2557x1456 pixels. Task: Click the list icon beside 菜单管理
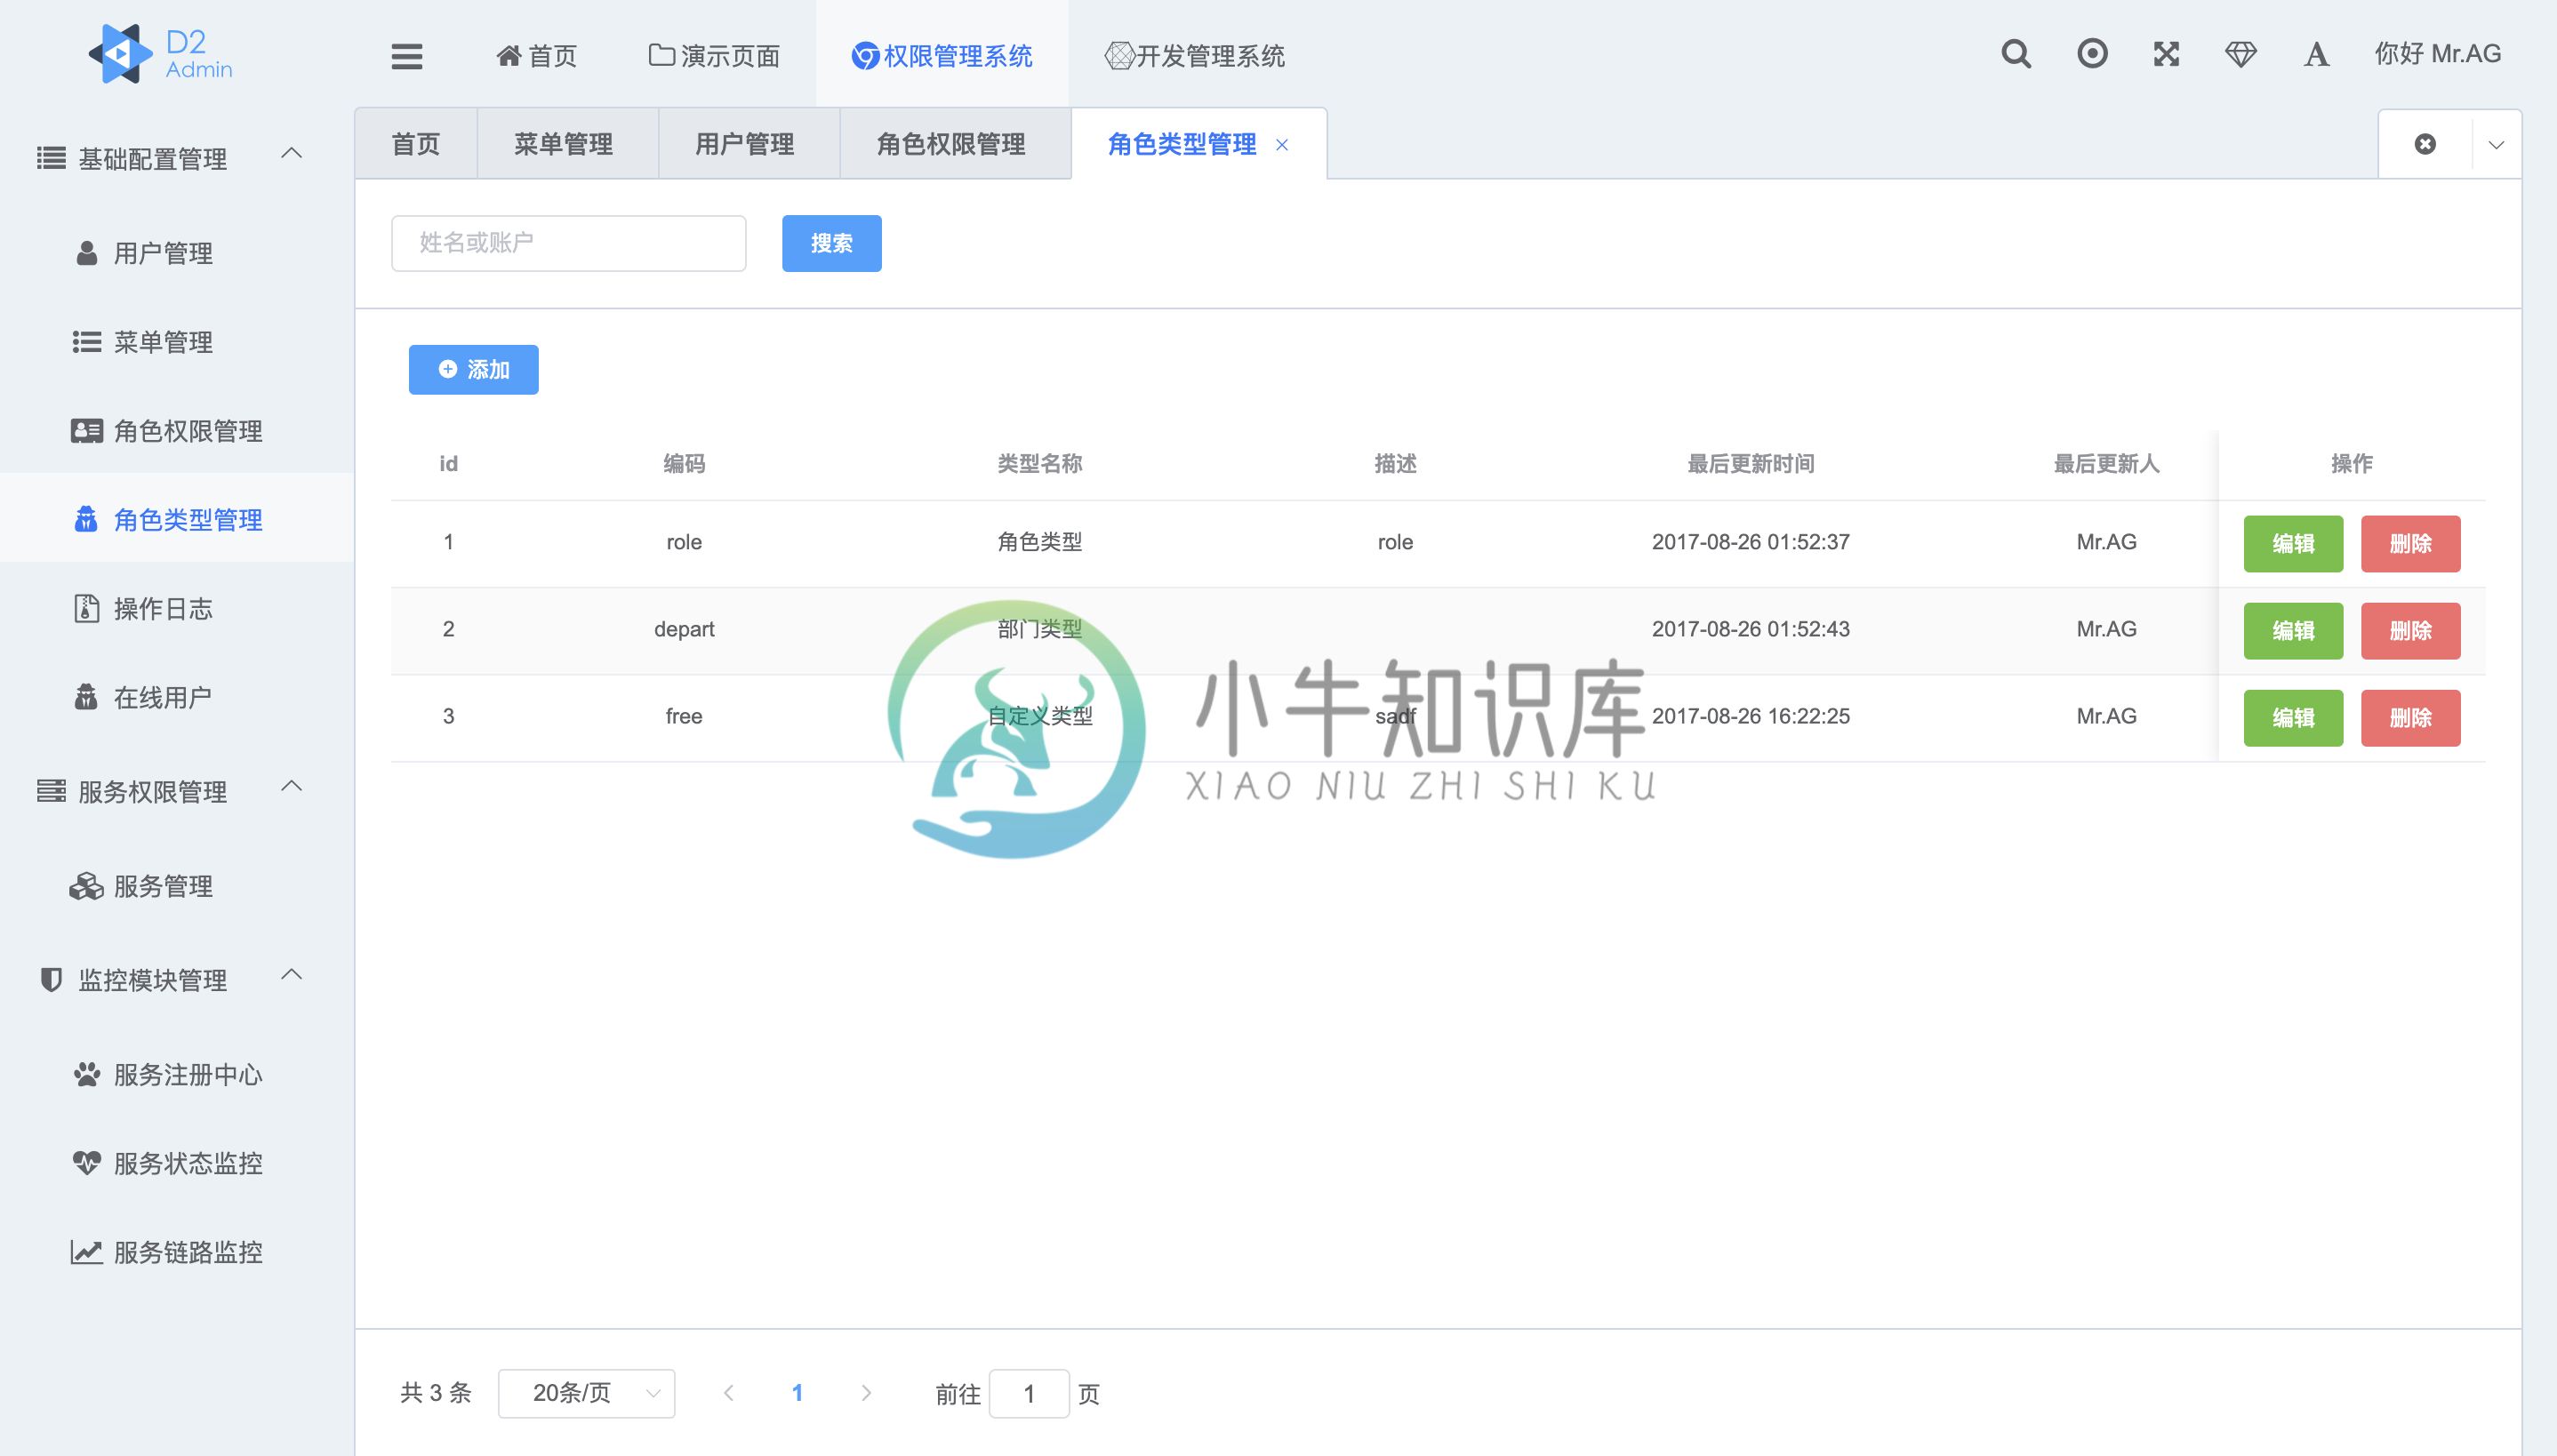coord(87,342)
